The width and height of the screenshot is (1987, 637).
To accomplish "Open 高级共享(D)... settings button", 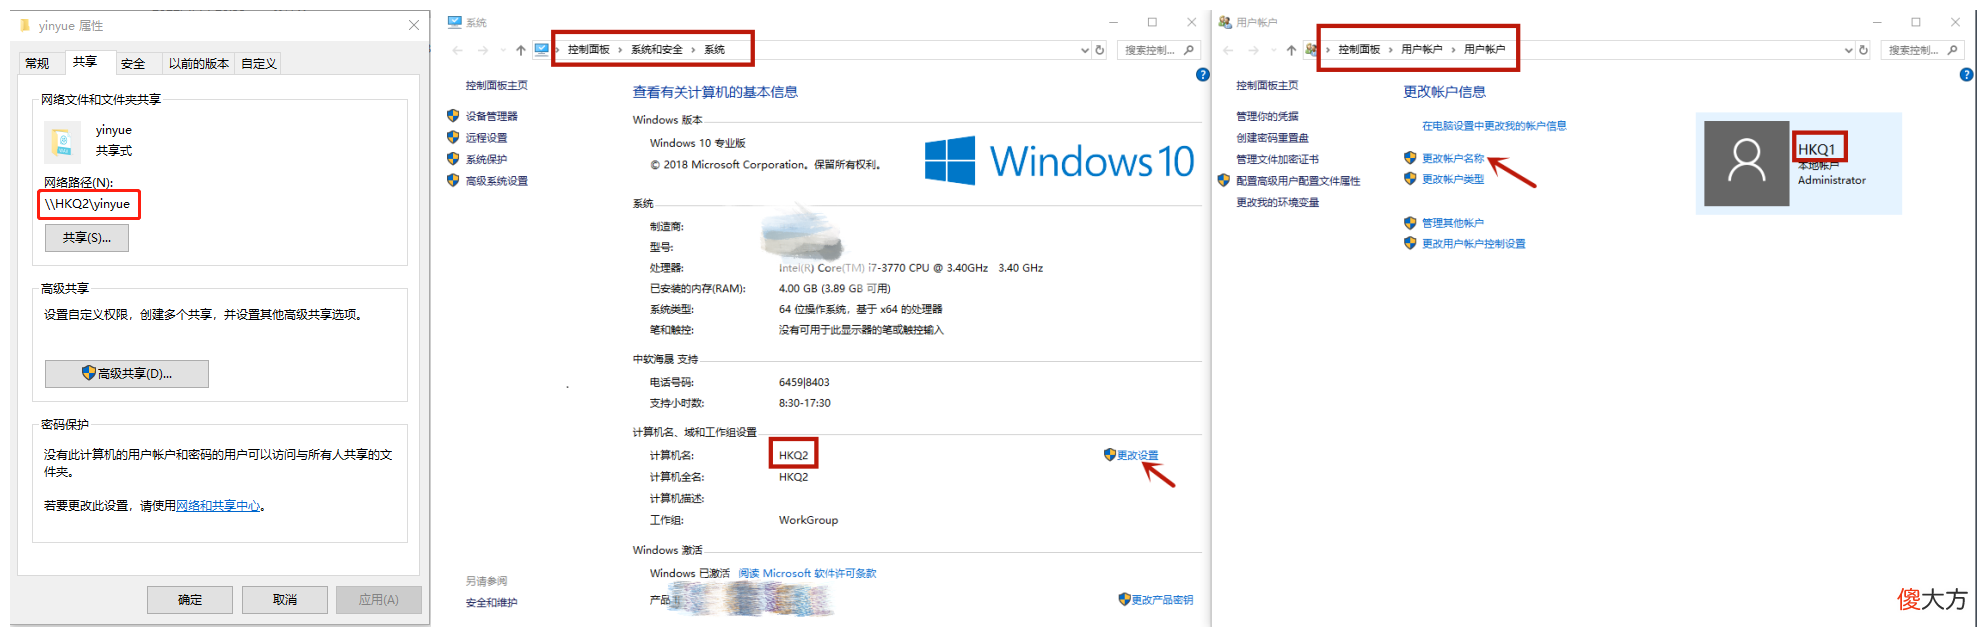I will [x=127, y=373].
